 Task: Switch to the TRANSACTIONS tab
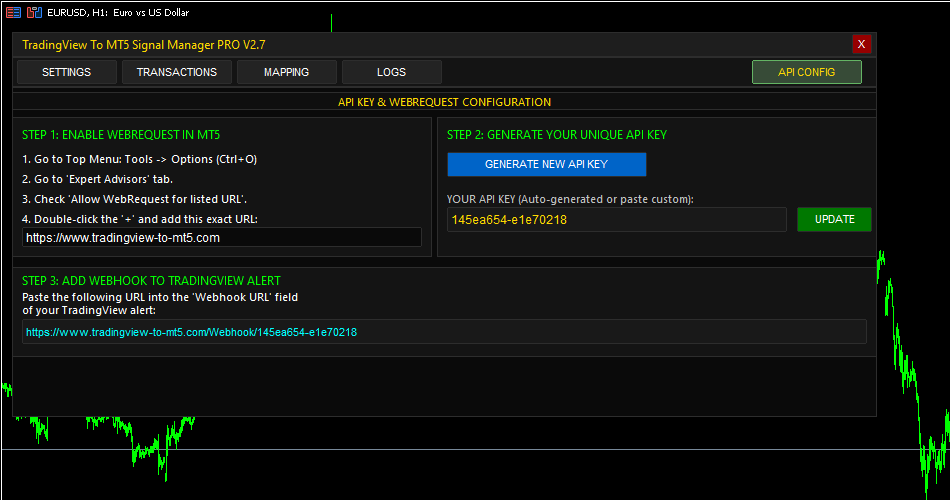coord(177,72)
